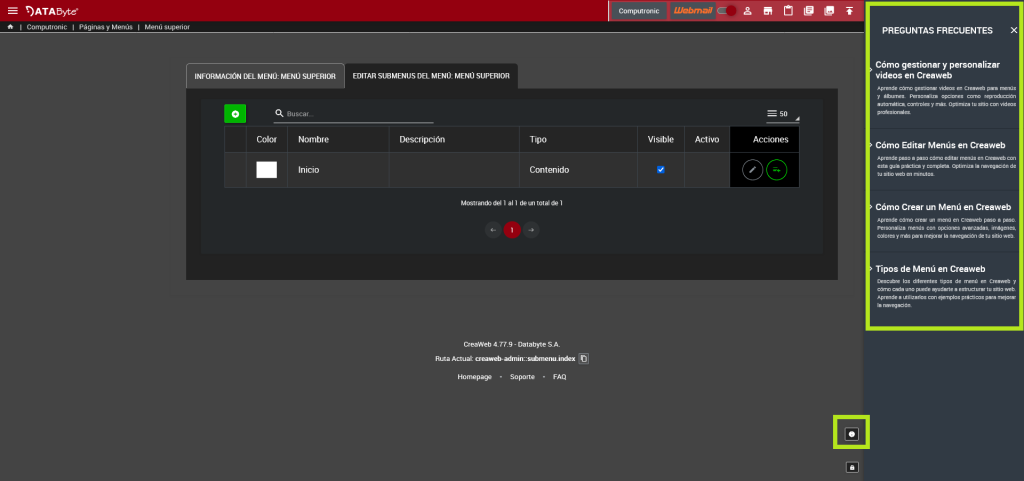Click the upload arrow icon
The width and height of the screenshot is (1024, 481).
[849, 11]
